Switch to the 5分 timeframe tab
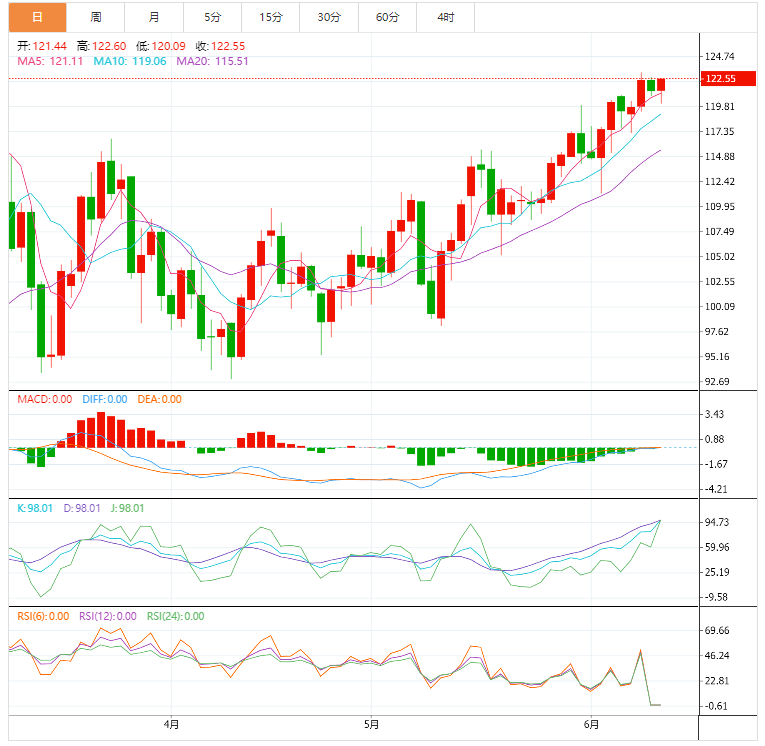 (x=212, y=17)
